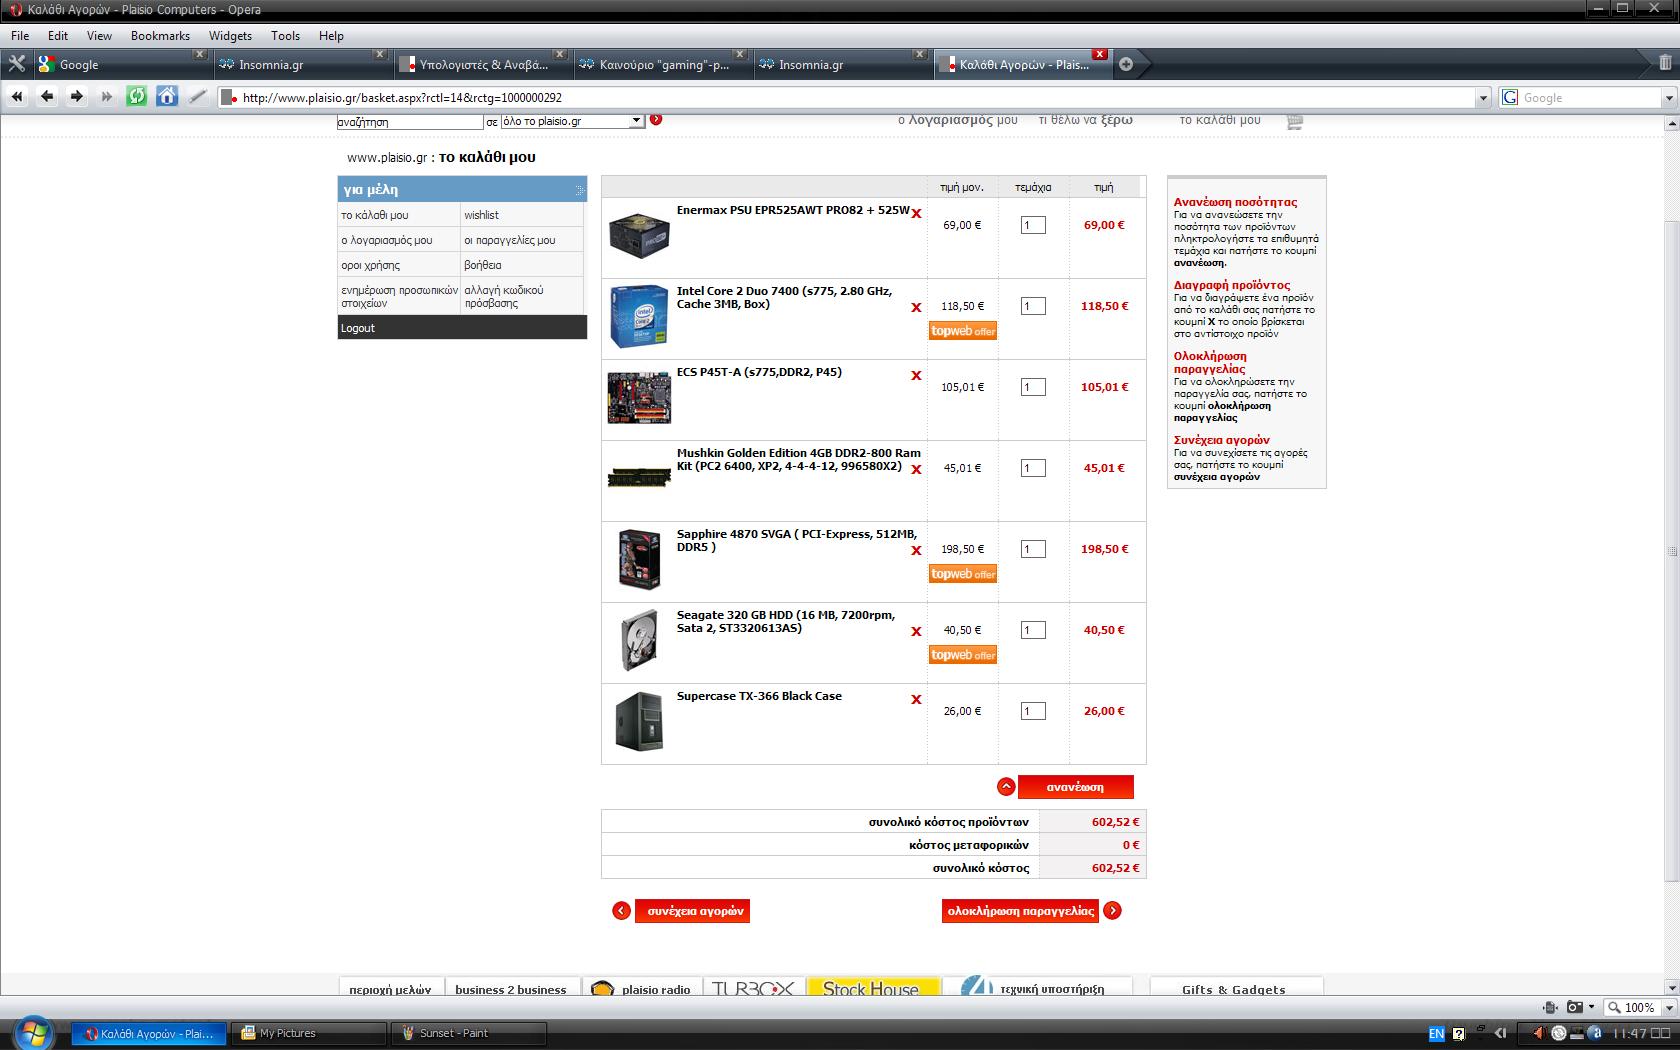
Task: Click the Rewind navigation button
Action: tap(17, 97)
